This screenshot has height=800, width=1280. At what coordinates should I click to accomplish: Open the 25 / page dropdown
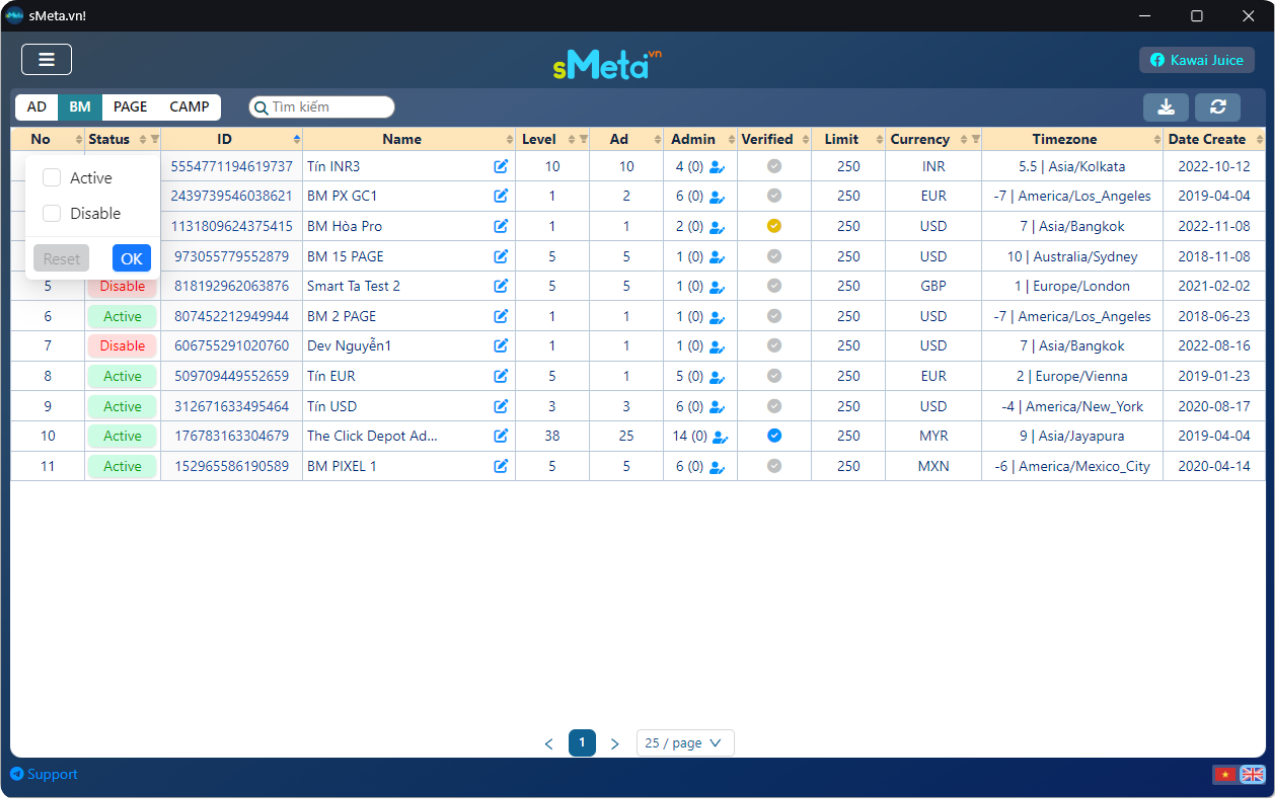(x=685, y=743)
